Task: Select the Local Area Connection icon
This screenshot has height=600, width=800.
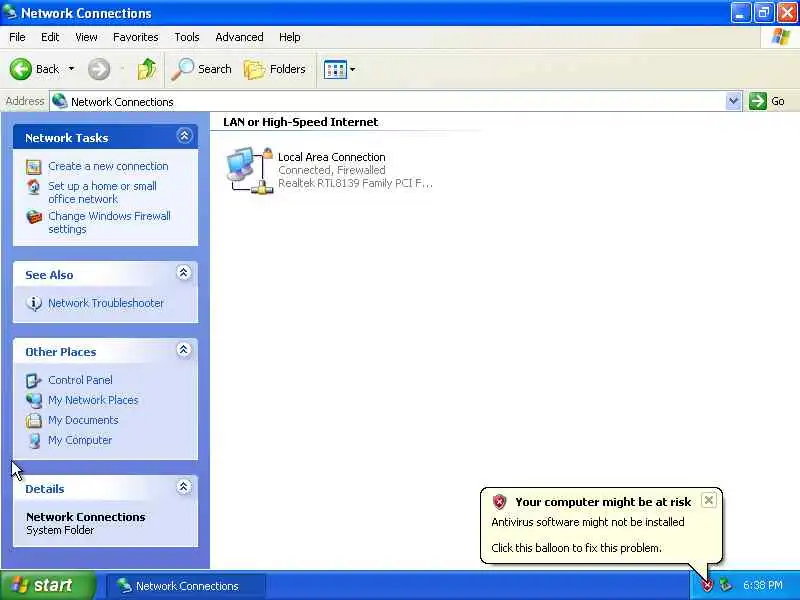Action: 249,170
